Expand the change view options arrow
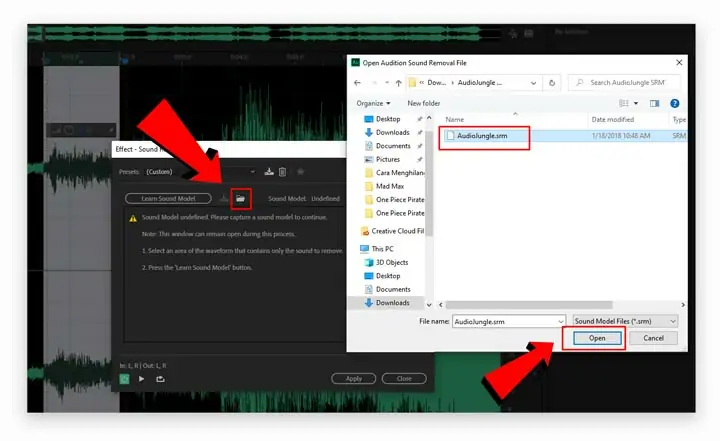 tap(636, 103)
